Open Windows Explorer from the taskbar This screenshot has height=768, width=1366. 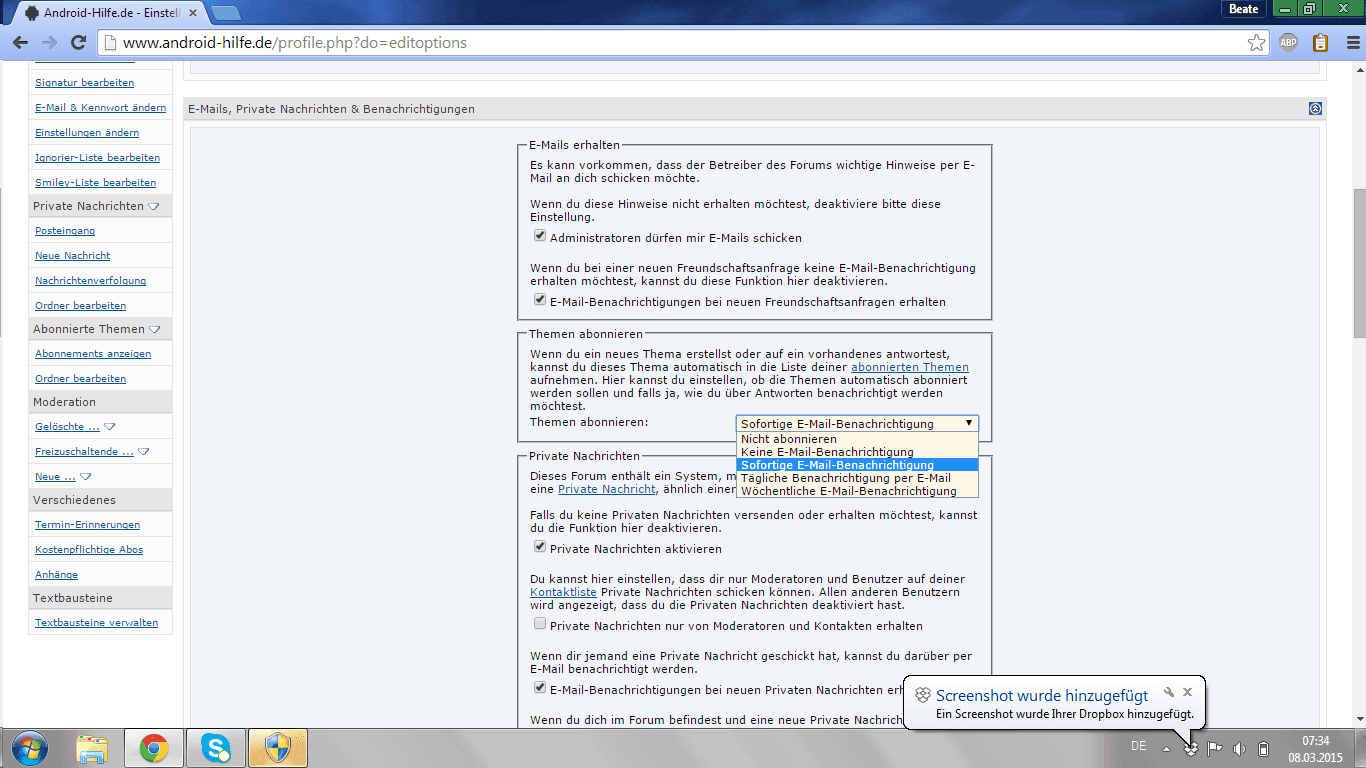pos(92,748)
